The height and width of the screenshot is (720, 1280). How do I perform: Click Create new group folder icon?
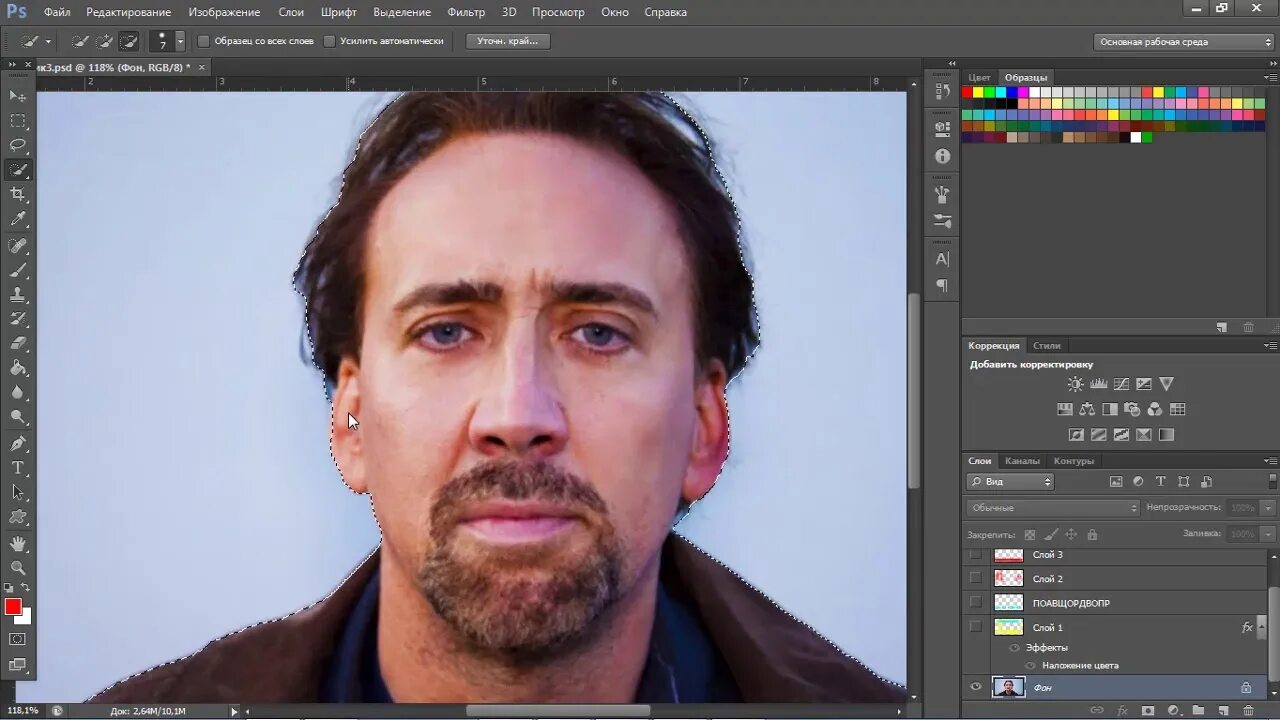(1198, 711)
